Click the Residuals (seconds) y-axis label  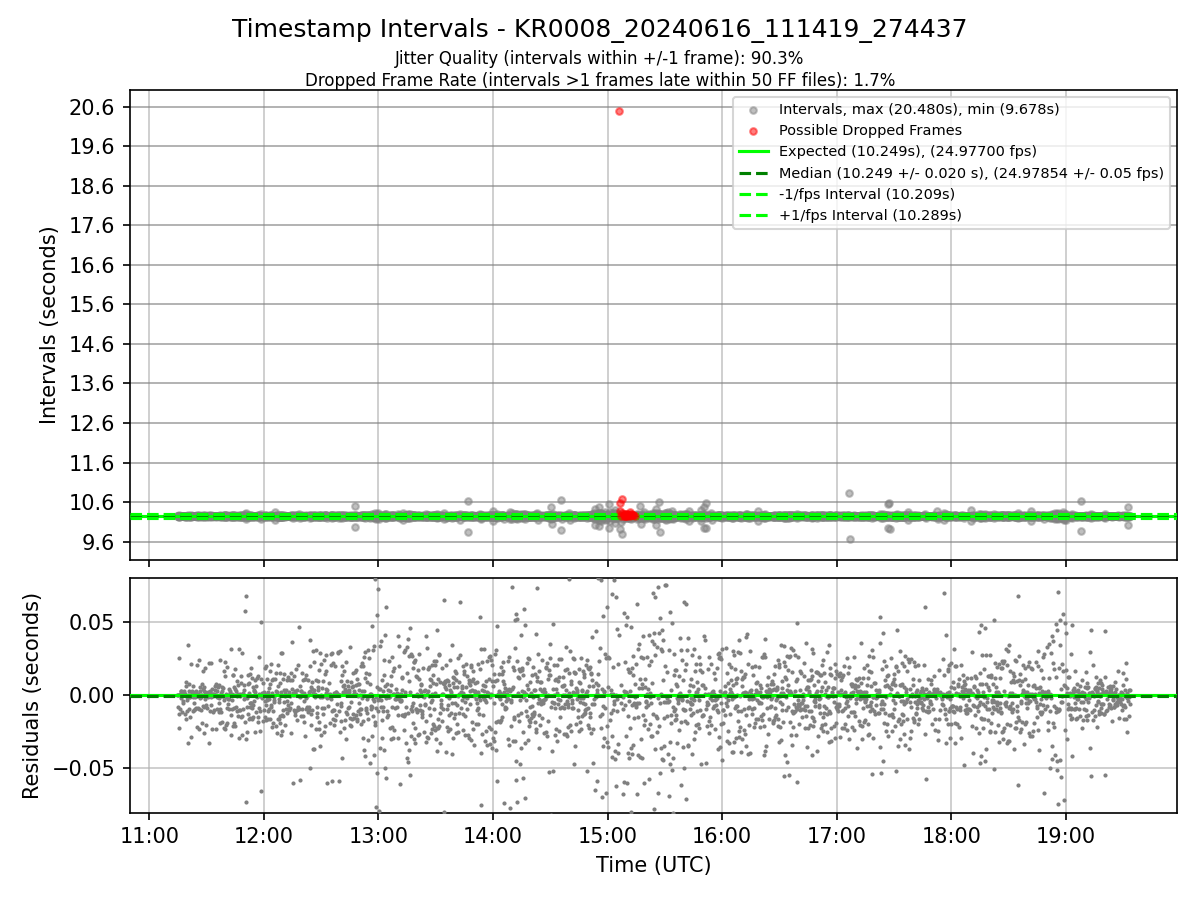click(32, 696)
